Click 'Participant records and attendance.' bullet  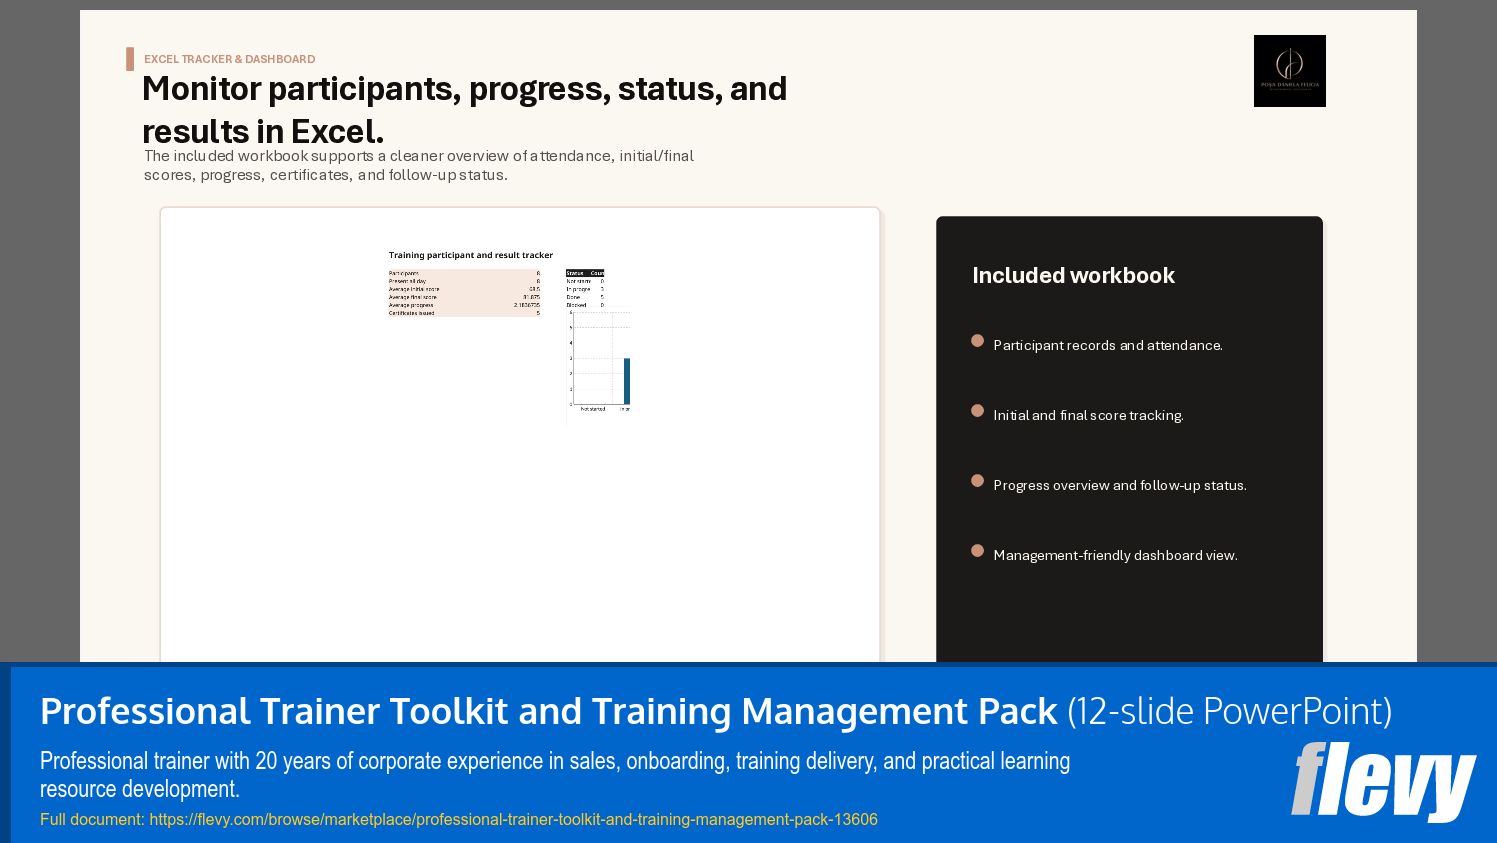point(1107,345)
